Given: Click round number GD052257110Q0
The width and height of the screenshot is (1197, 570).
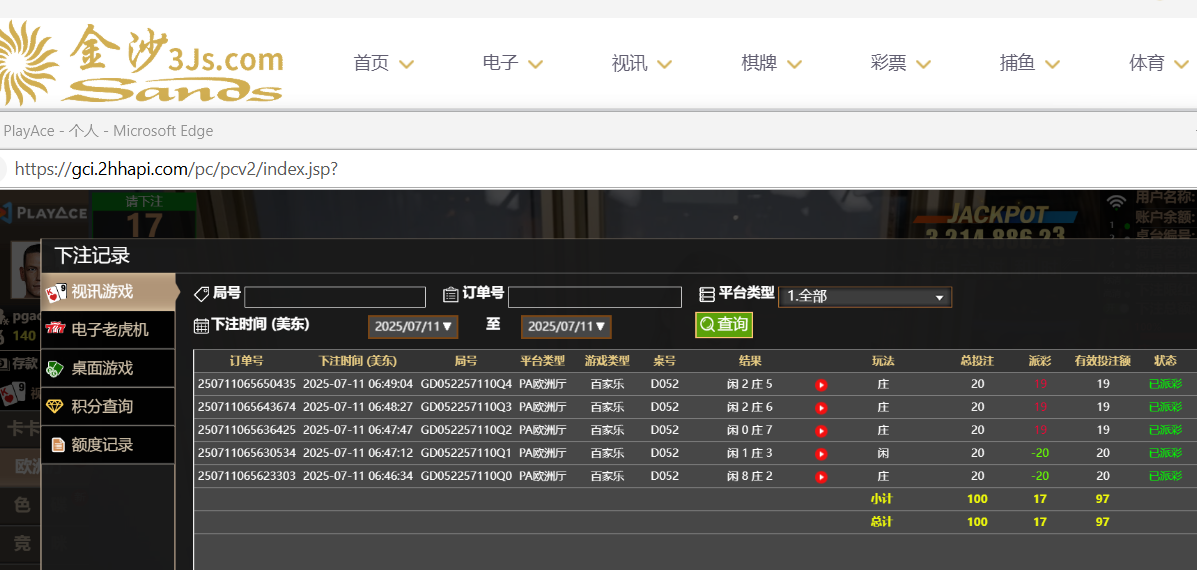Looking at the screenshot, I should pos(466,476).
